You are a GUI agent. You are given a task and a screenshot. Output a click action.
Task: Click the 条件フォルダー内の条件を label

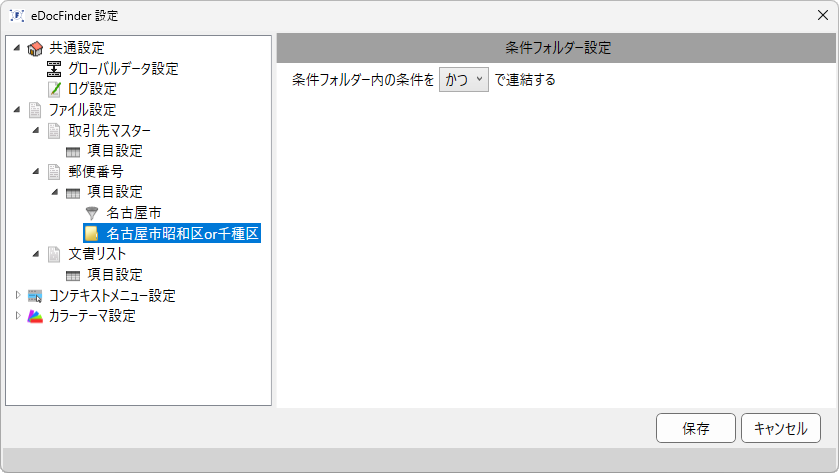point(363,80)
